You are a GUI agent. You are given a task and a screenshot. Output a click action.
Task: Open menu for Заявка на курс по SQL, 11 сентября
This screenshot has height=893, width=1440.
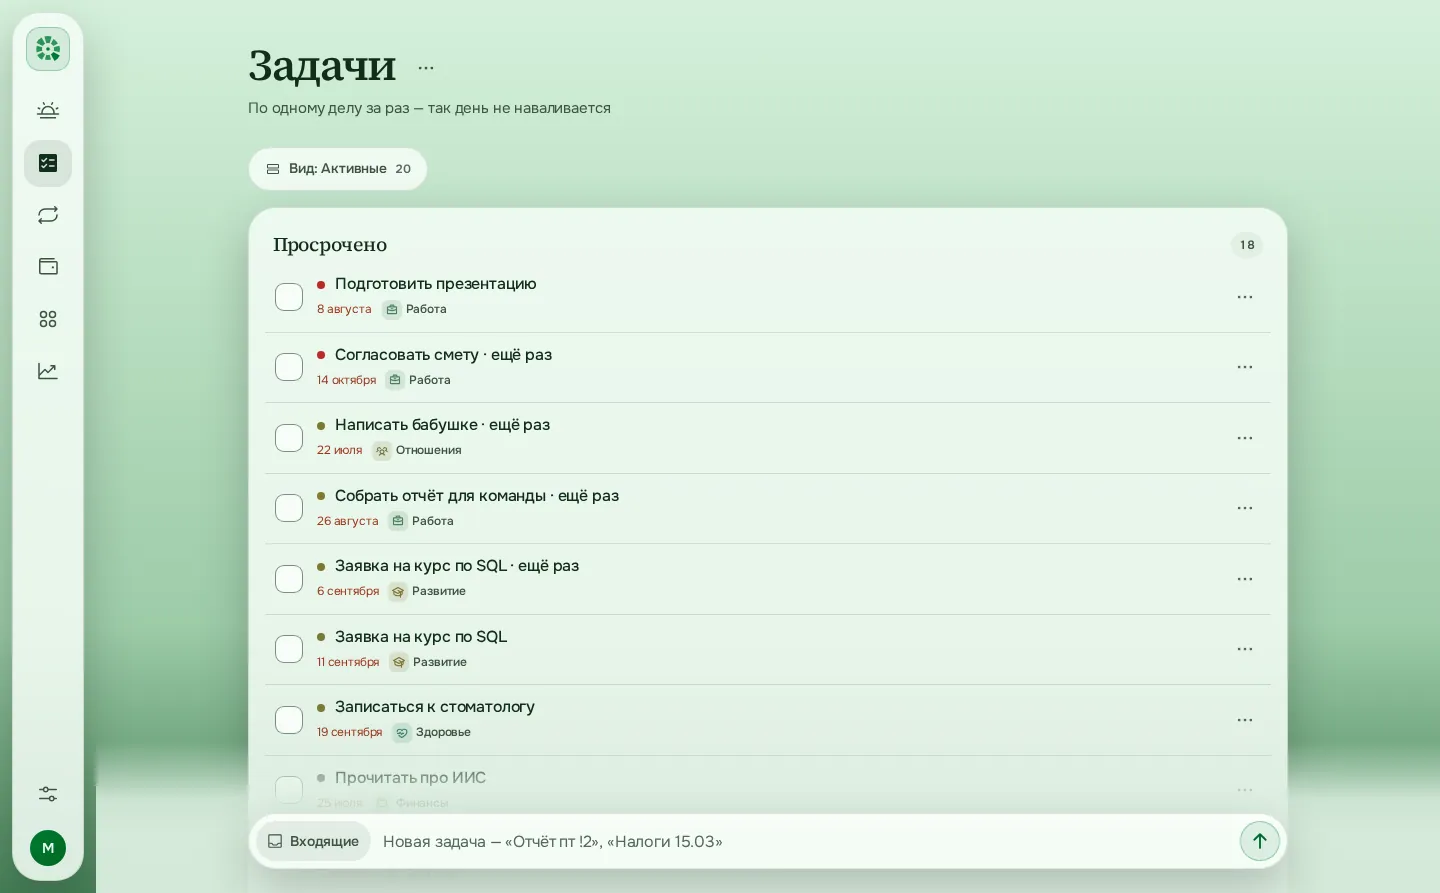1245,649
